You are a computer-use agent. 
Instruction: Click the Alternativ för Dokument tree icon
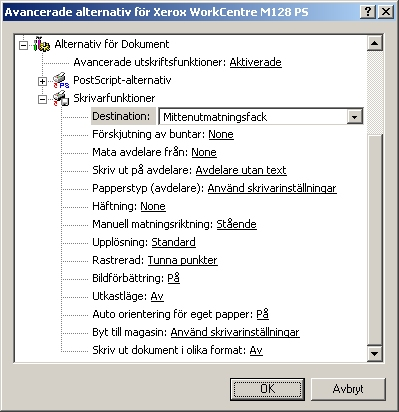pos(42,44)
